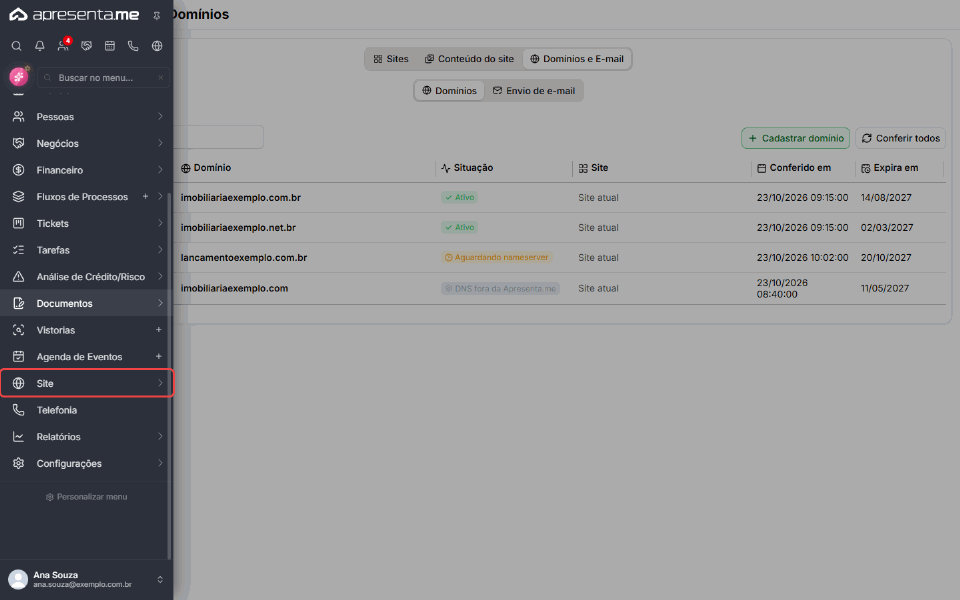Open domain imobiliariaexemplo.net.br
960x600 pixels.
click(x=238, y=228)
